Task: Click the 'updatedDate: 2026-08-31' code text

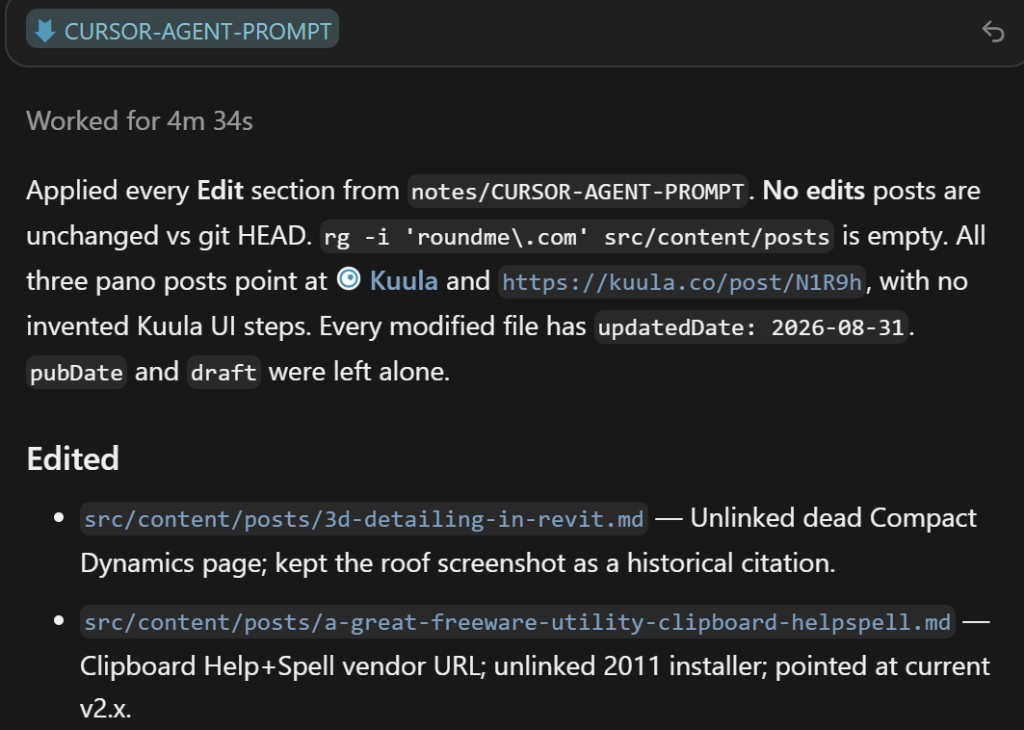Action: pyautogui.click(x=751, y=326)
